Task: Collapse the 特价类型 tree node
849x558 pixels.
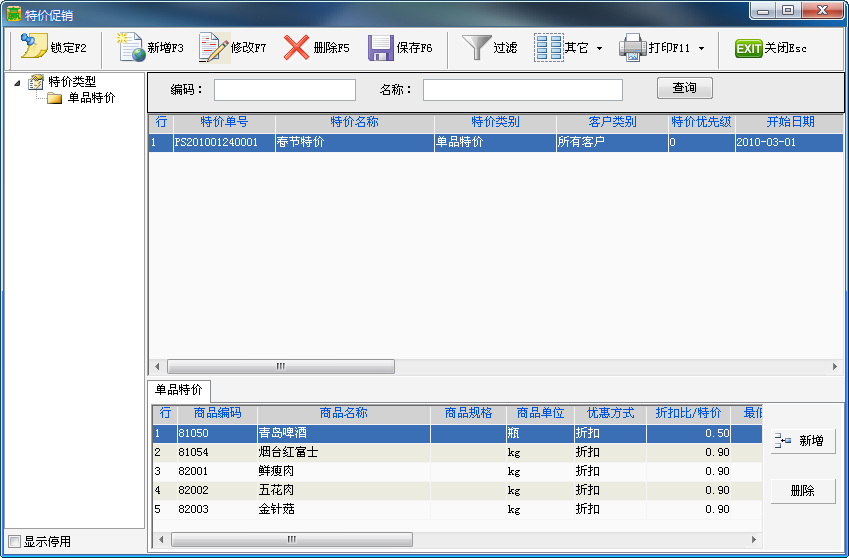Action: point(17,83)
